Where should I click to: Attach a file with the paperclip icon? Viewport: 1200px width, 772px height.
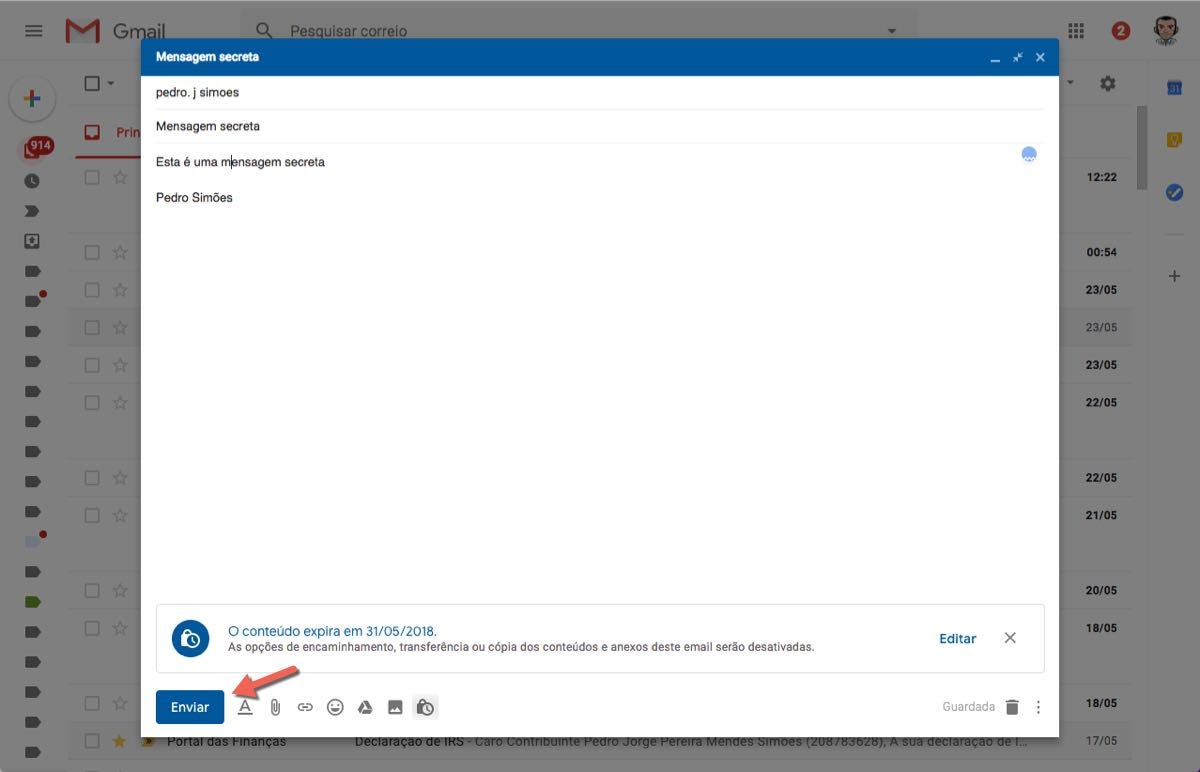(275, 707)
